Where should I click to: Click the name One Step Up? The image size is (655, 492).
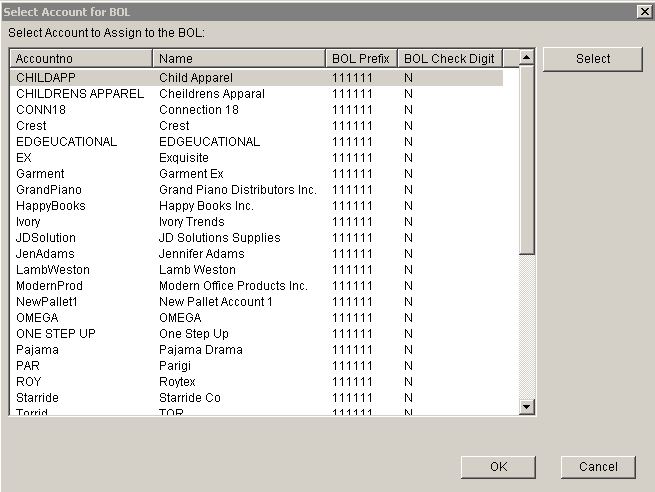click(194, 334)
